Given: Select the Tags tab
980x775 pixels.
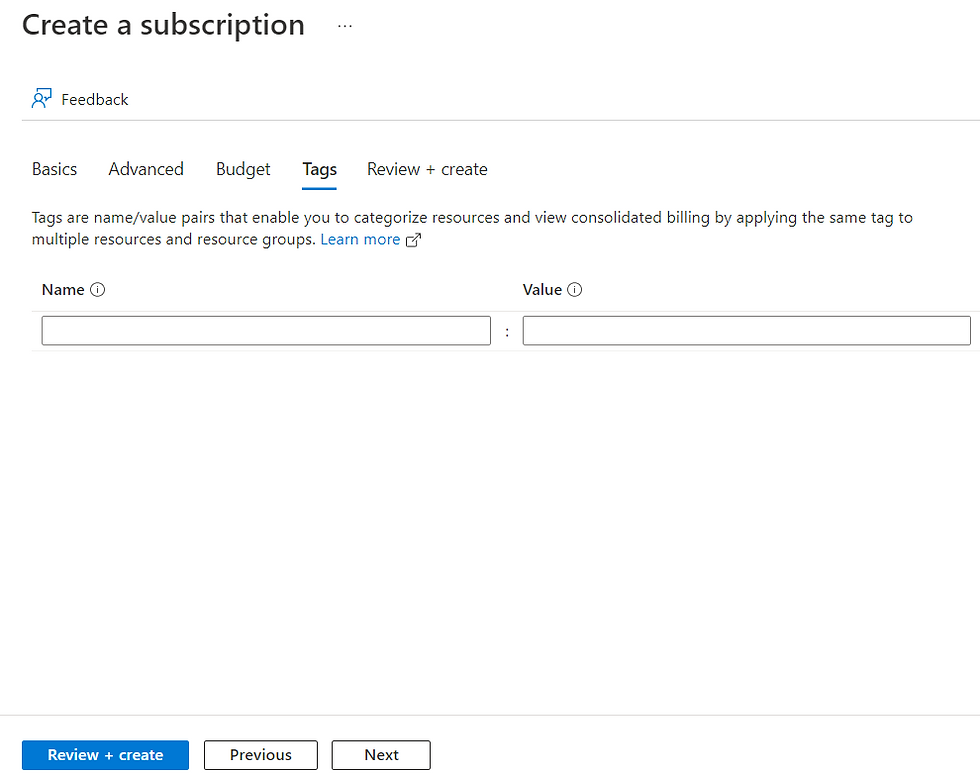Looking at the screenshot, I should [319, 169].
